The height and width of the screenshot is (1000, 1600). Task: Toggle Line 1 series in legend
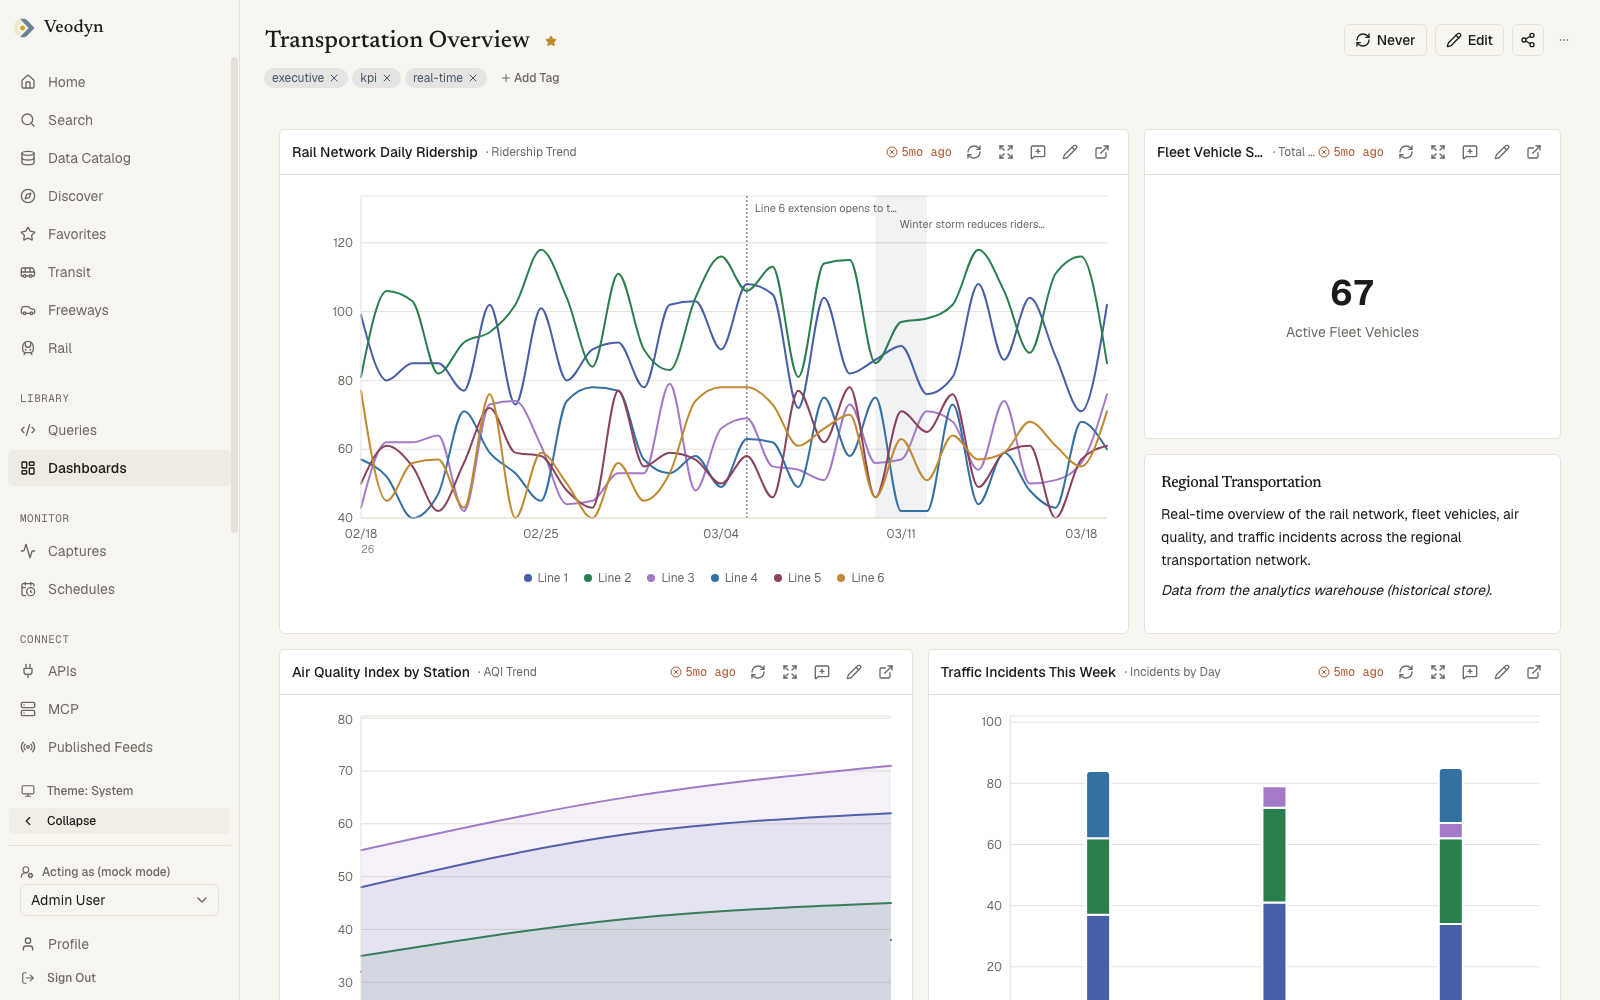click(546, 578)
